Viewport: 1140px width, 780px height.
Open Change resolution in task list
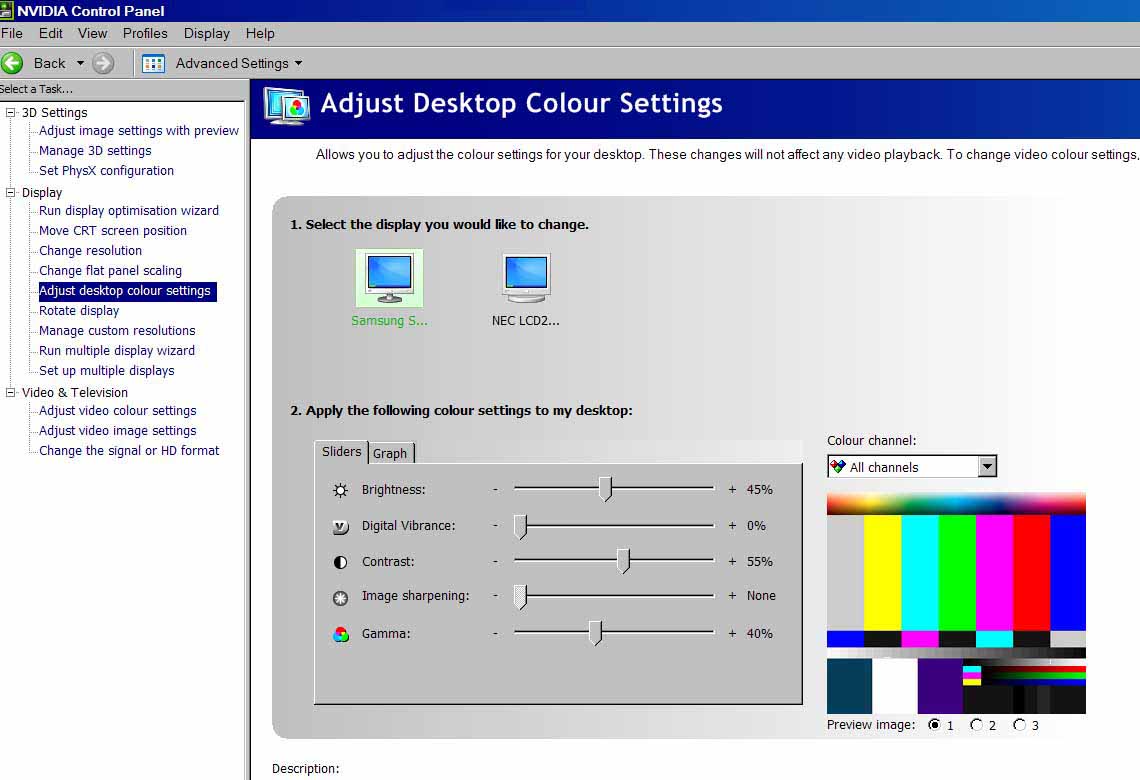pos(90,251)
